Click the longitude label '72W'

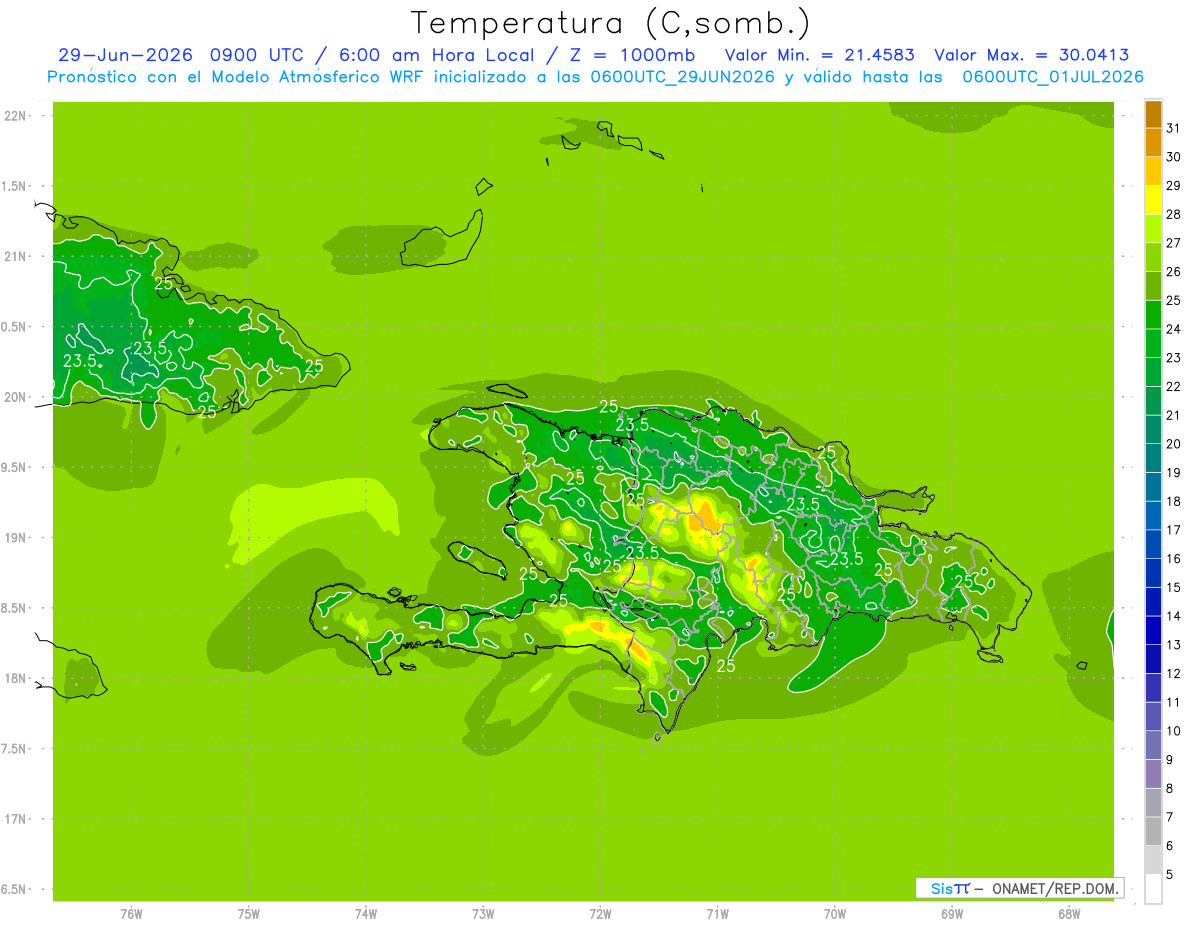tap(600, 914)
